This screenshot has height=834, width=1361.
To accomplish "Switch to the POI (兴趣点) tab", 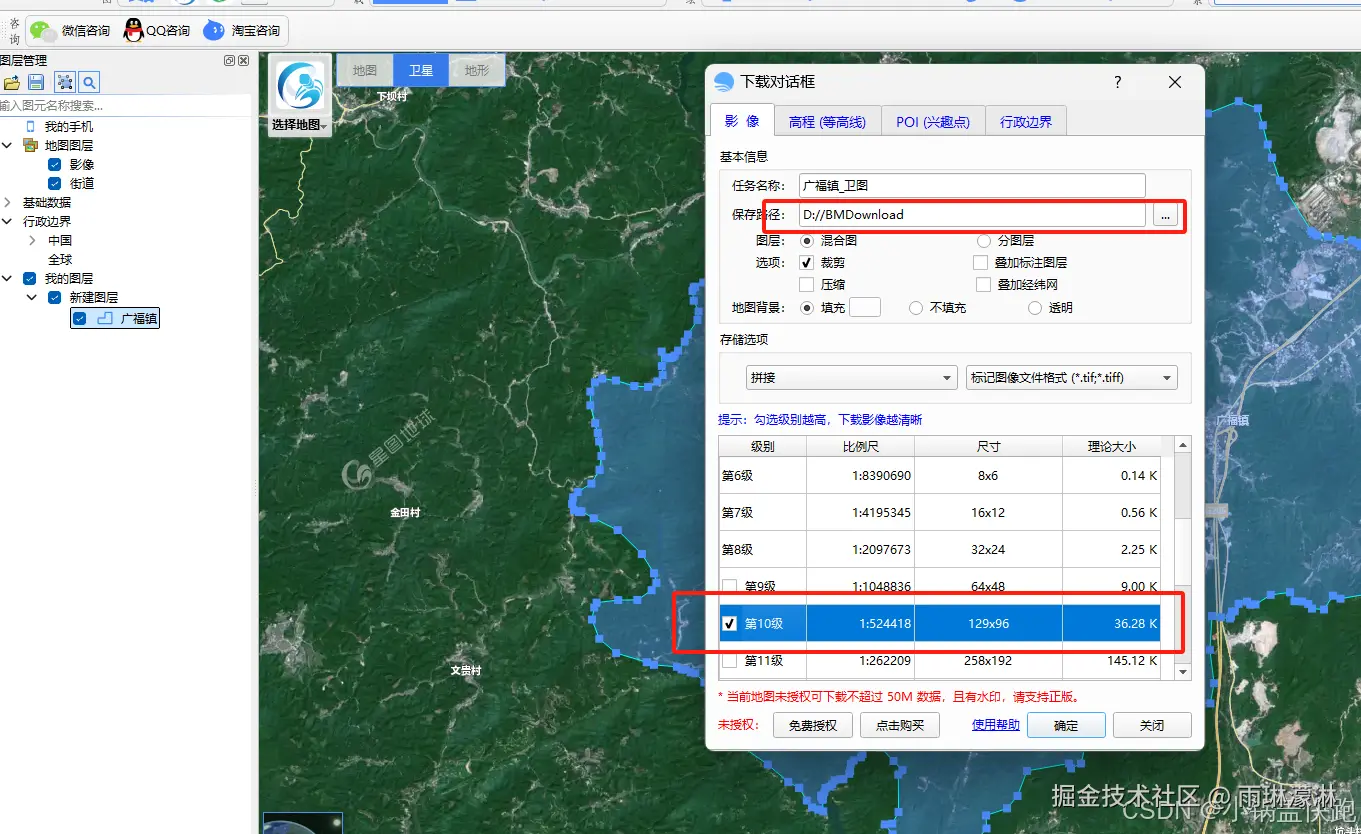I will coord(933,122).
